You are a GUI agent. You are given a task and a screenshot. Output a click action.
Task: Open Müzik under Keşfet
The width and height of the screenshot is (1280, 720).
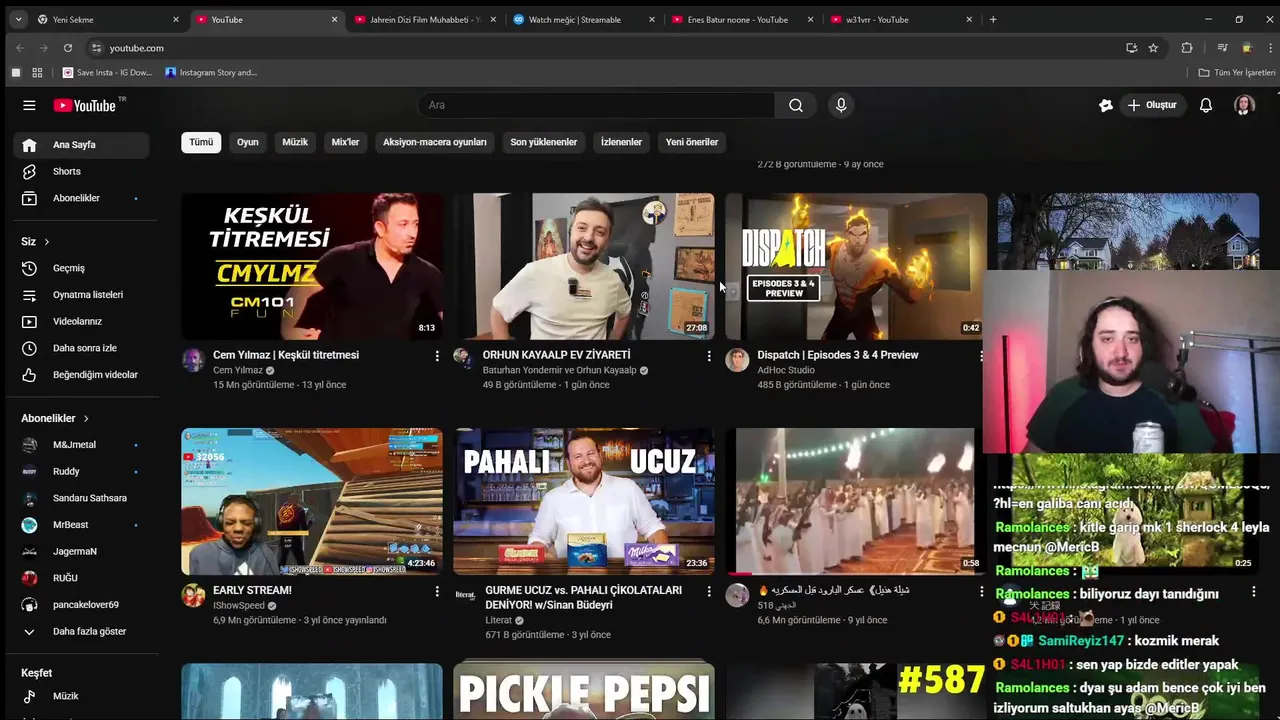point(81,696)
